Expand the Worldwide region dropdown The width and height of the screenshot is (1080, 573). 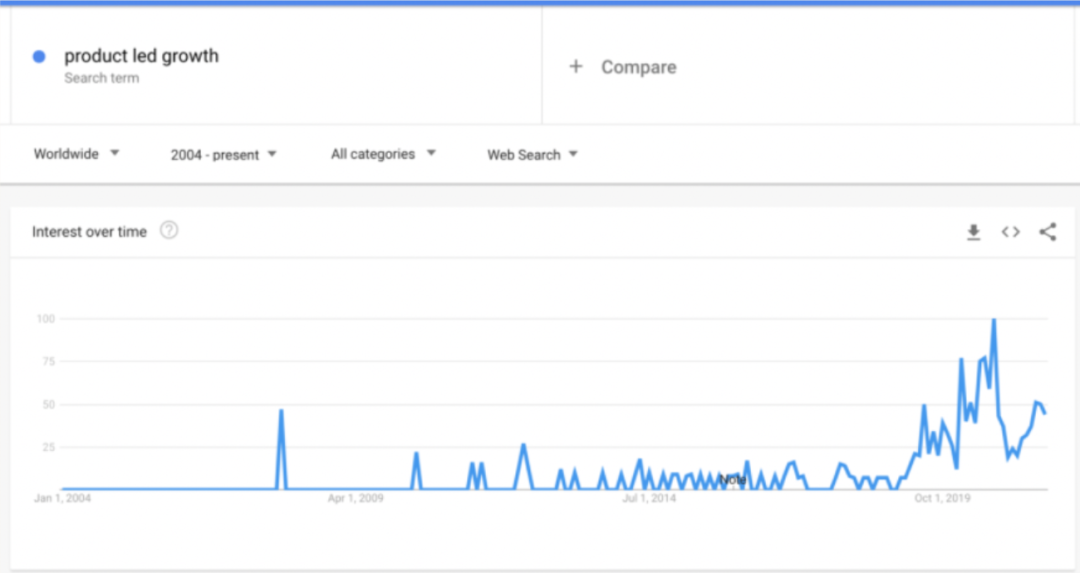pyautogui.click(x=76, y=154)
